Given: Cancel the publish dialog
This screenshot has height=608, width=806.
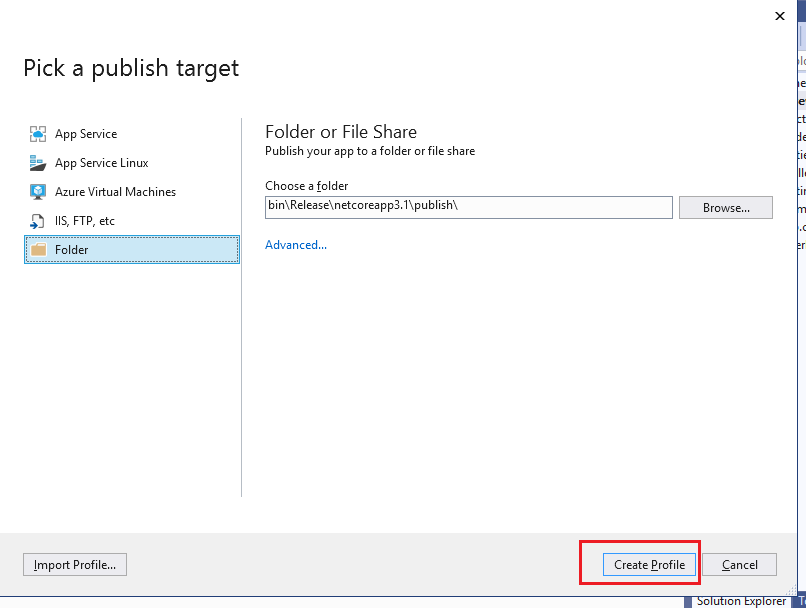Looking at the screenshot, I should pos(739,564).
